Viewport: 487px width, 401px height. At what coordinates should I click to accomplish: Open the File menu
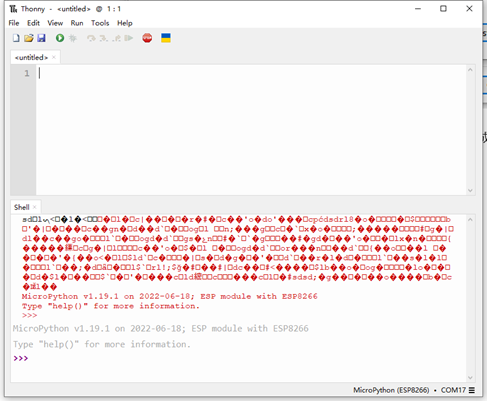14,23
